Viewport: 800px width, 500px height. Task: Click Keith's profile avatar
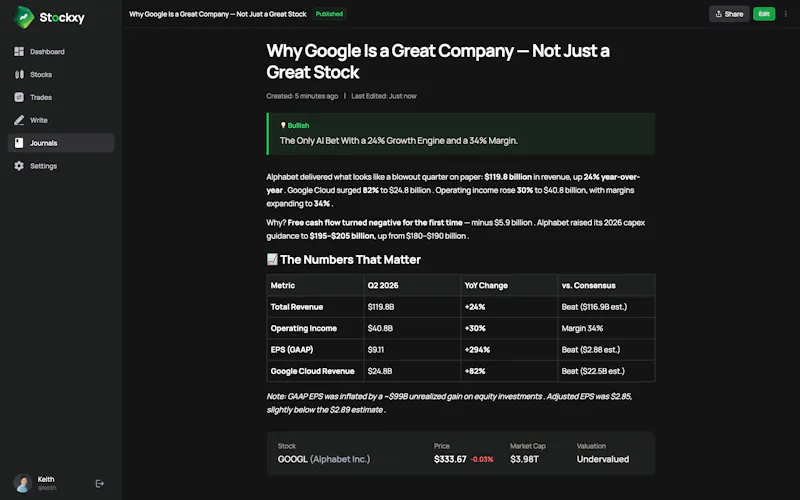tap(22, 483)
